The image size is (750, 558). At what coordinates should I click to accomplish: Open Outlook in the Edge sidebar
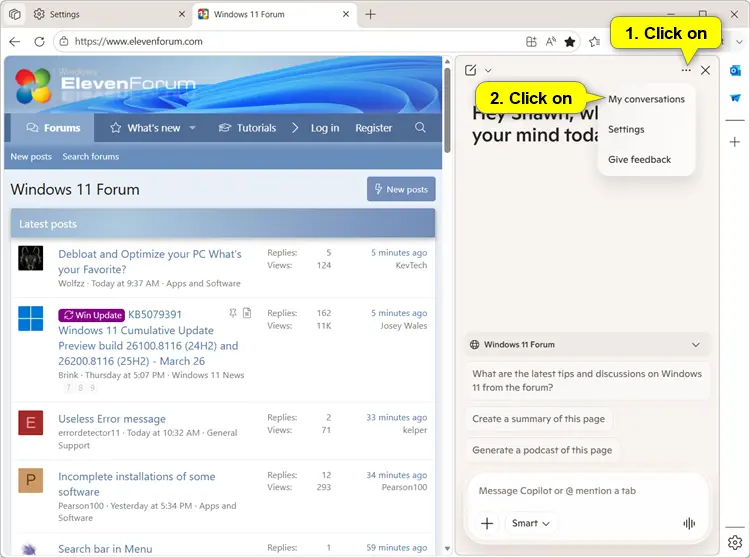(735, 71)
